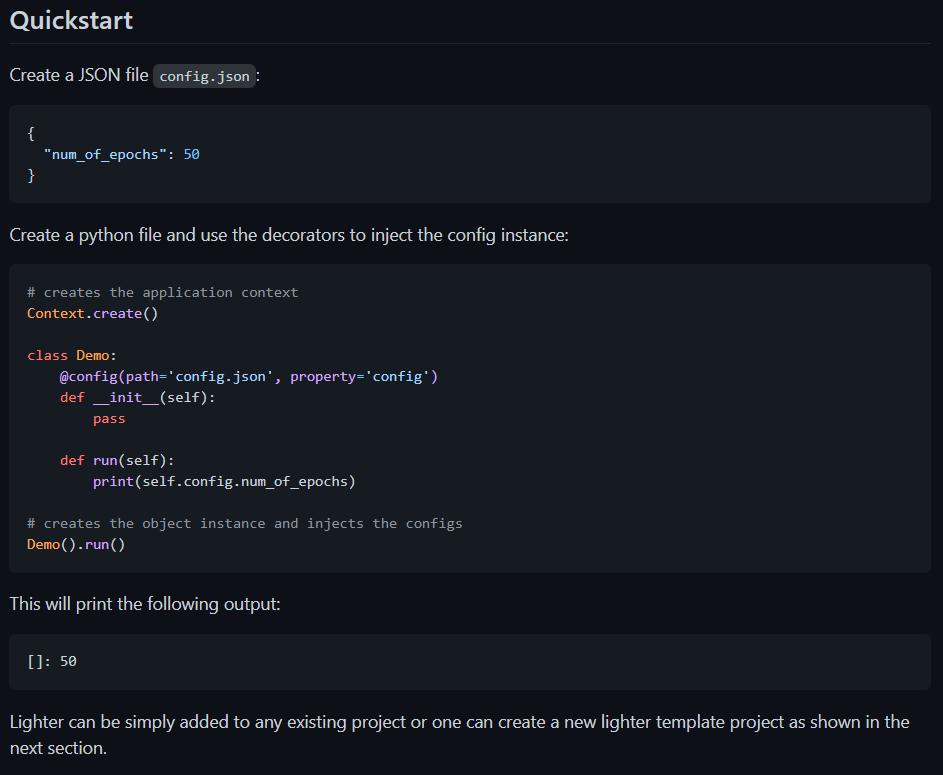Click the "class Demo:" line

point(72,355)
